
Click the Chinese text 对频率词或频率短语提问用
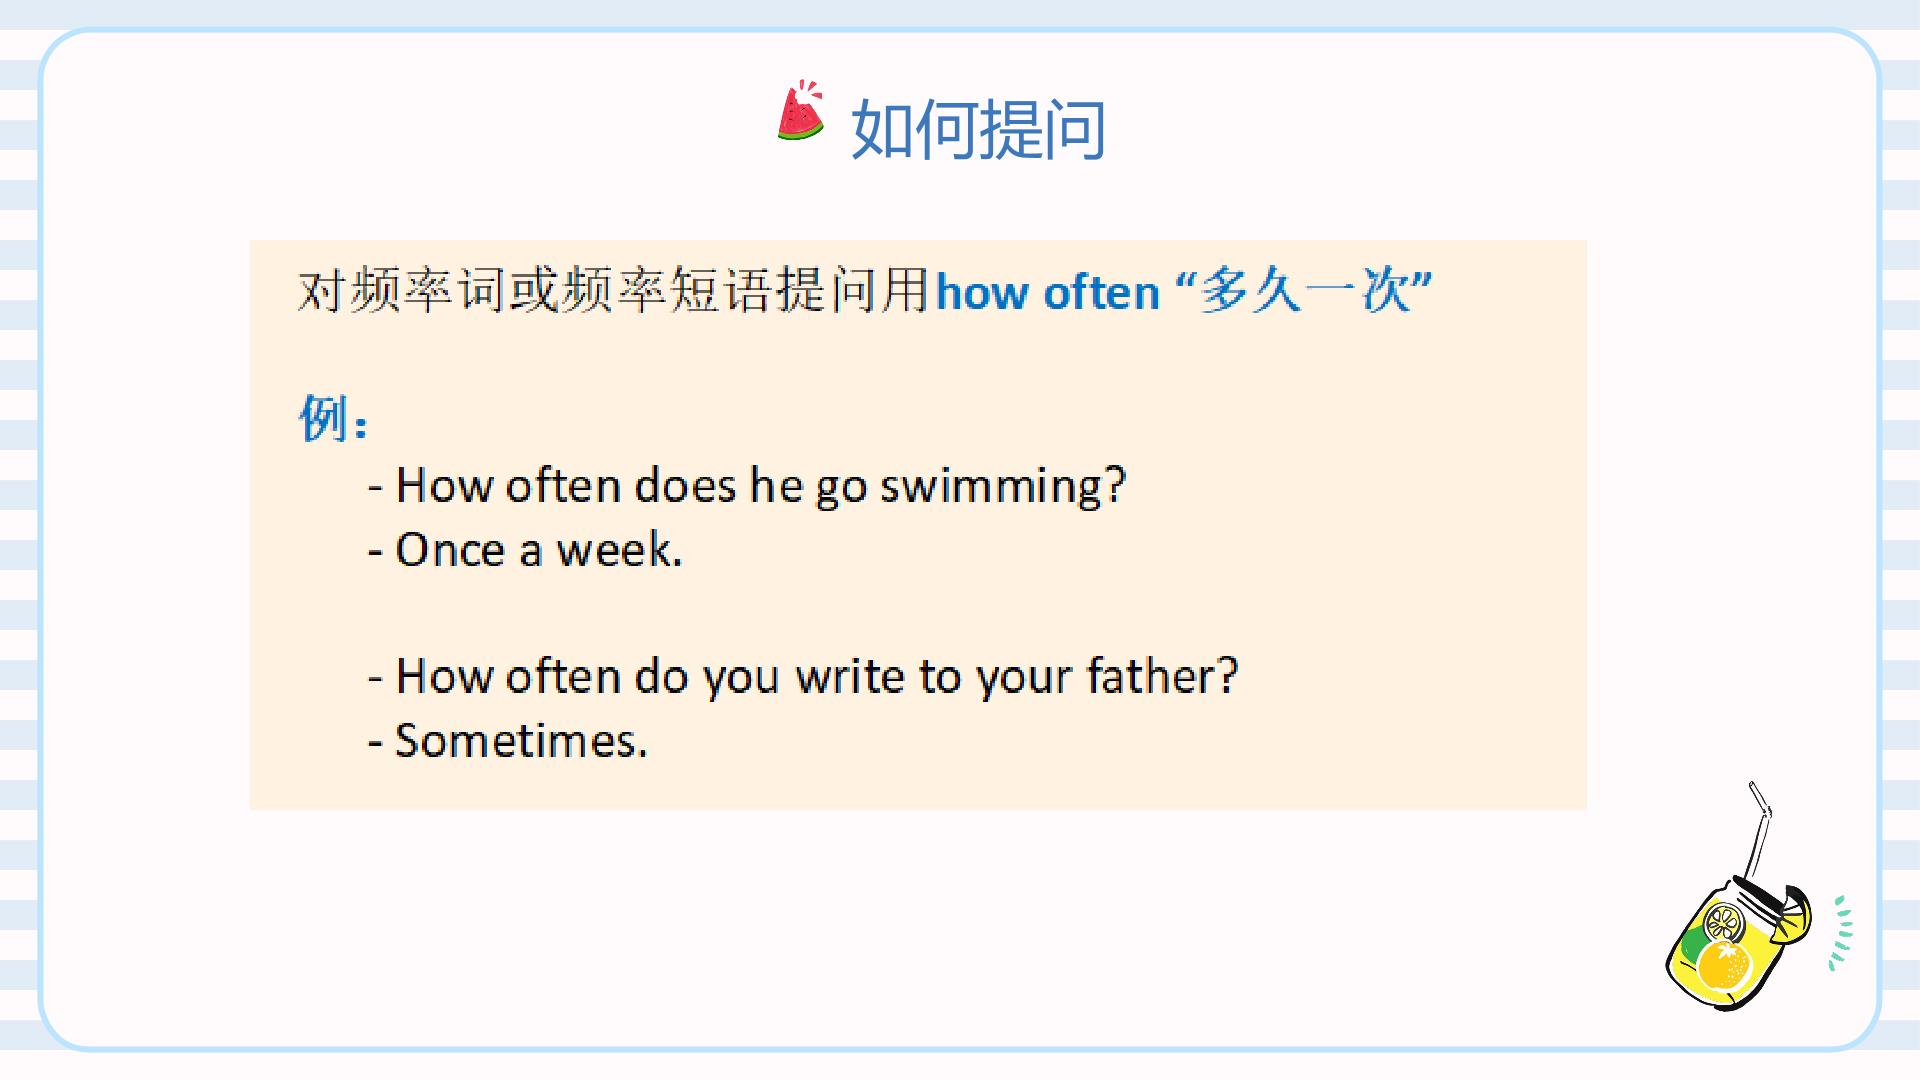(614, 291)
